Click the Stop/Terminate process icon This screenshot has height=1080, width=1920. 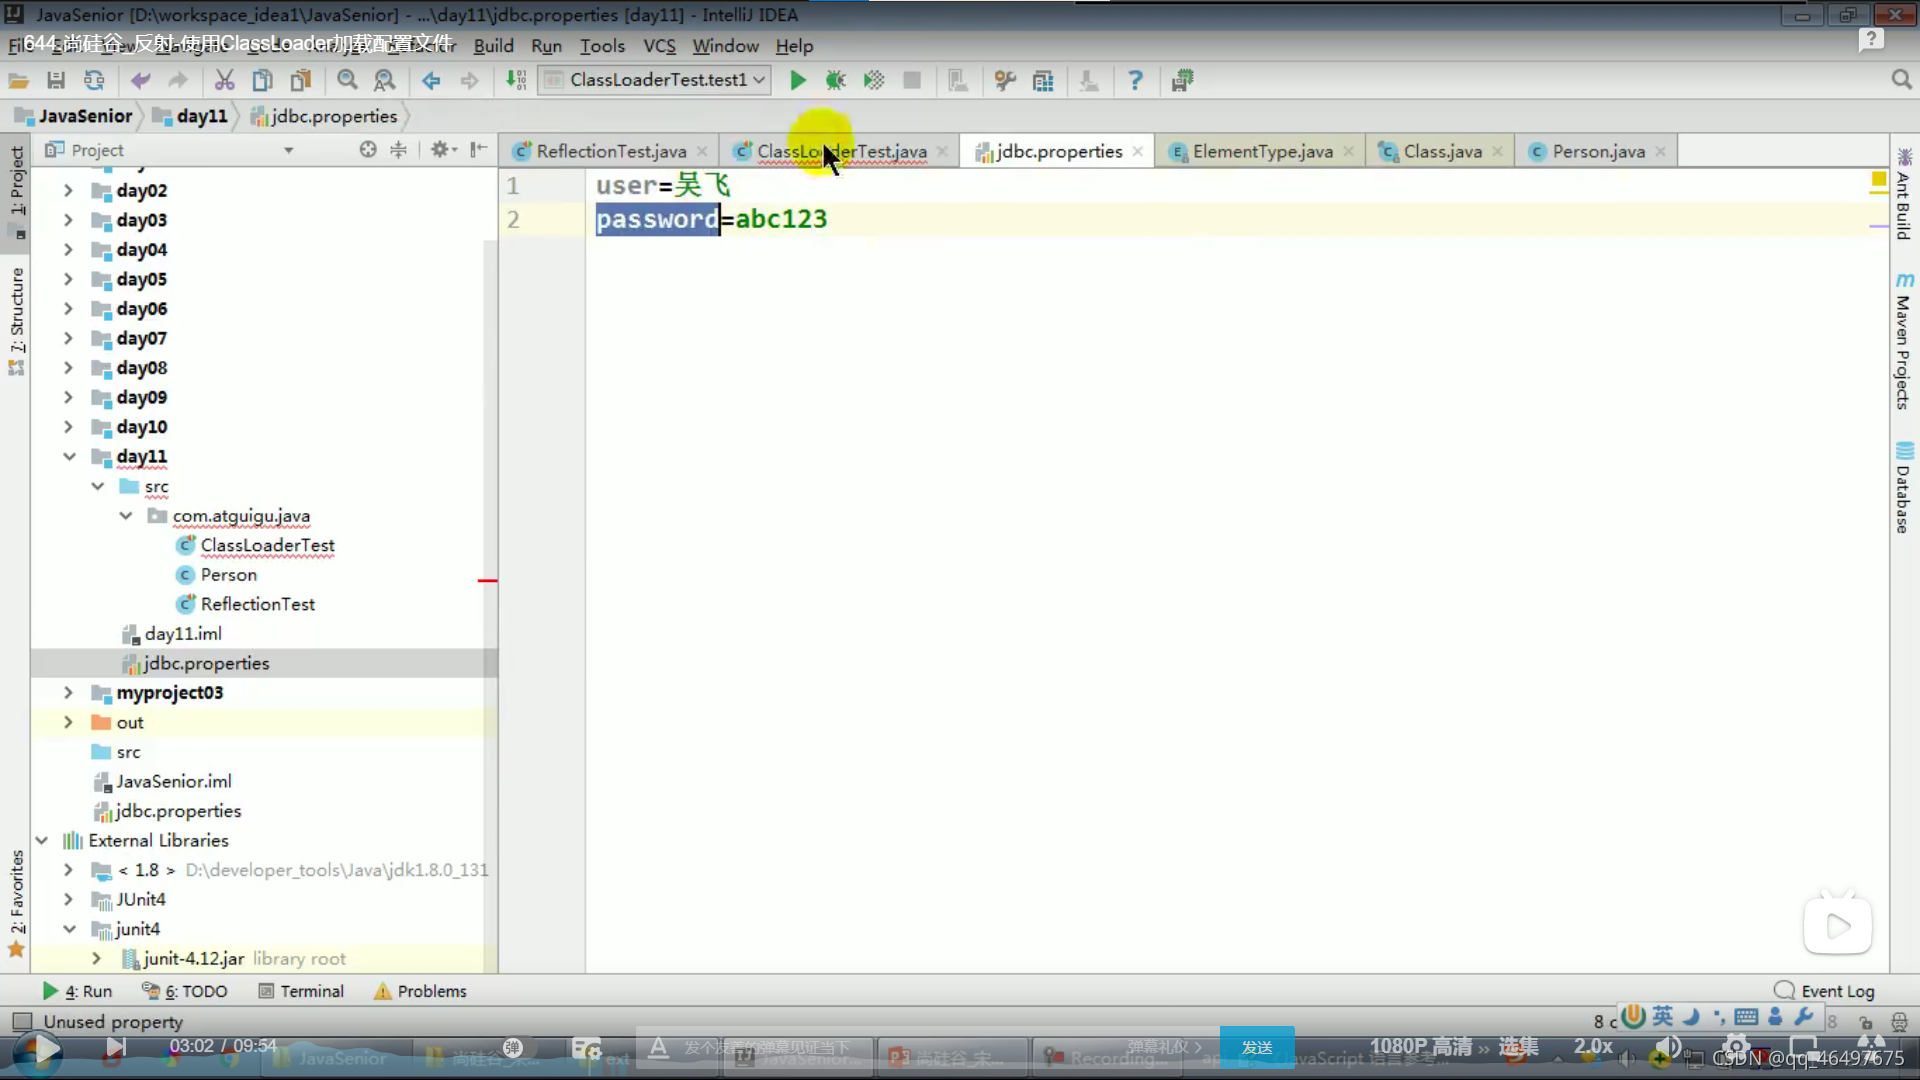coord(913,80)
